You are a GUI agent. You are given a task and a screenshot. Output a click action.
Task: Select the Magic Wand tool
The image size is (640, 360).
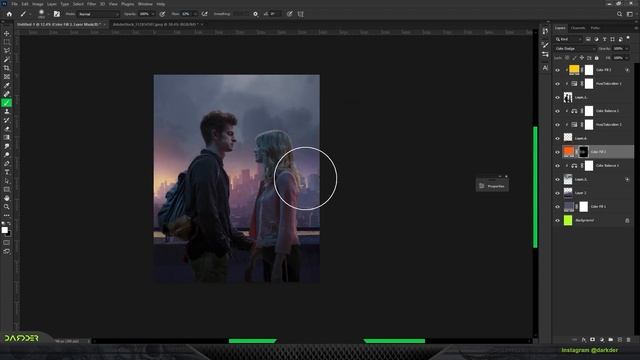[x=7, y=59]
